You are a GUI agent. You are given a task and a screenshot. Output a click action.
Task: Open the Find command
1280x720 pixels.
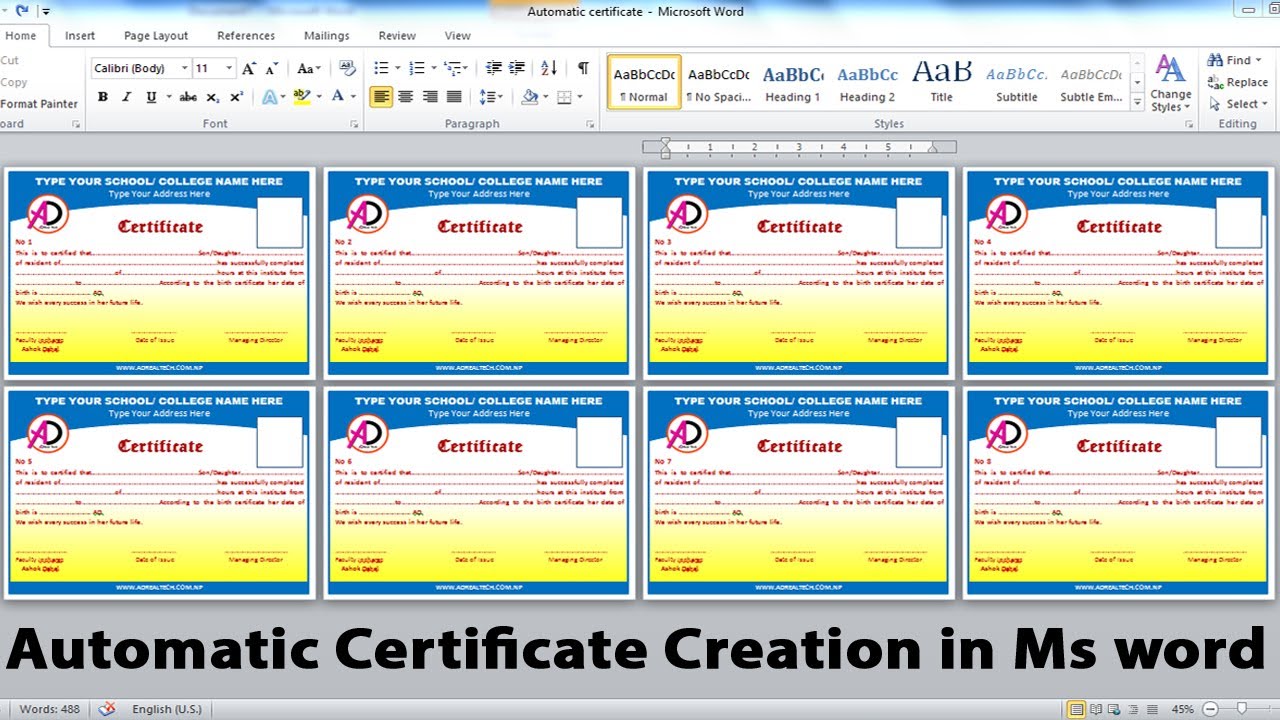coord(1230,60)
